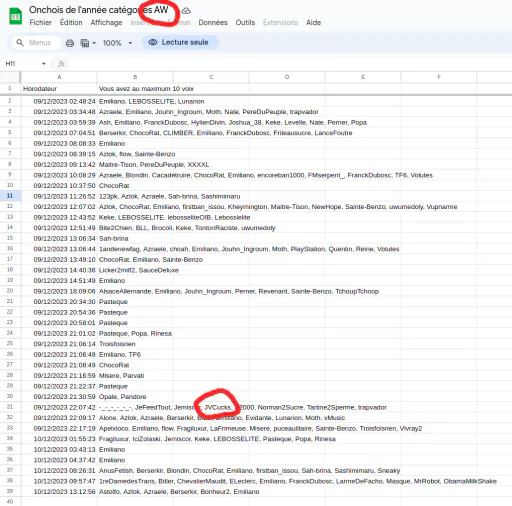Select cell starting with '1andenewfag'
The image size is (512, 506).
(x=249, y=249)
